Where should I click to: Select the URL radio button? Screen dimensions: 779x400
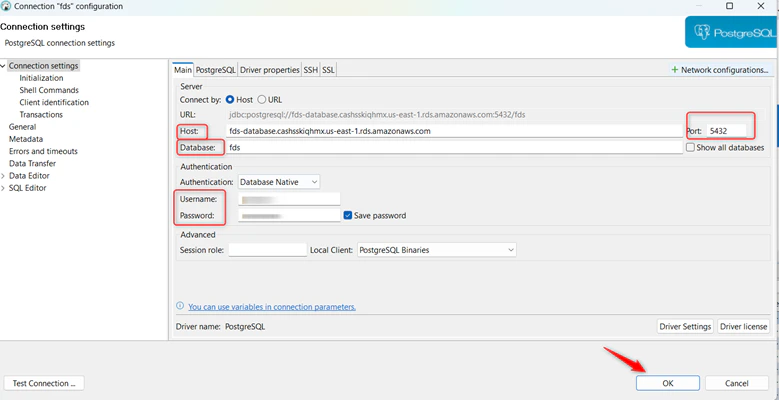pyautogui.click(x=262, y=99)
